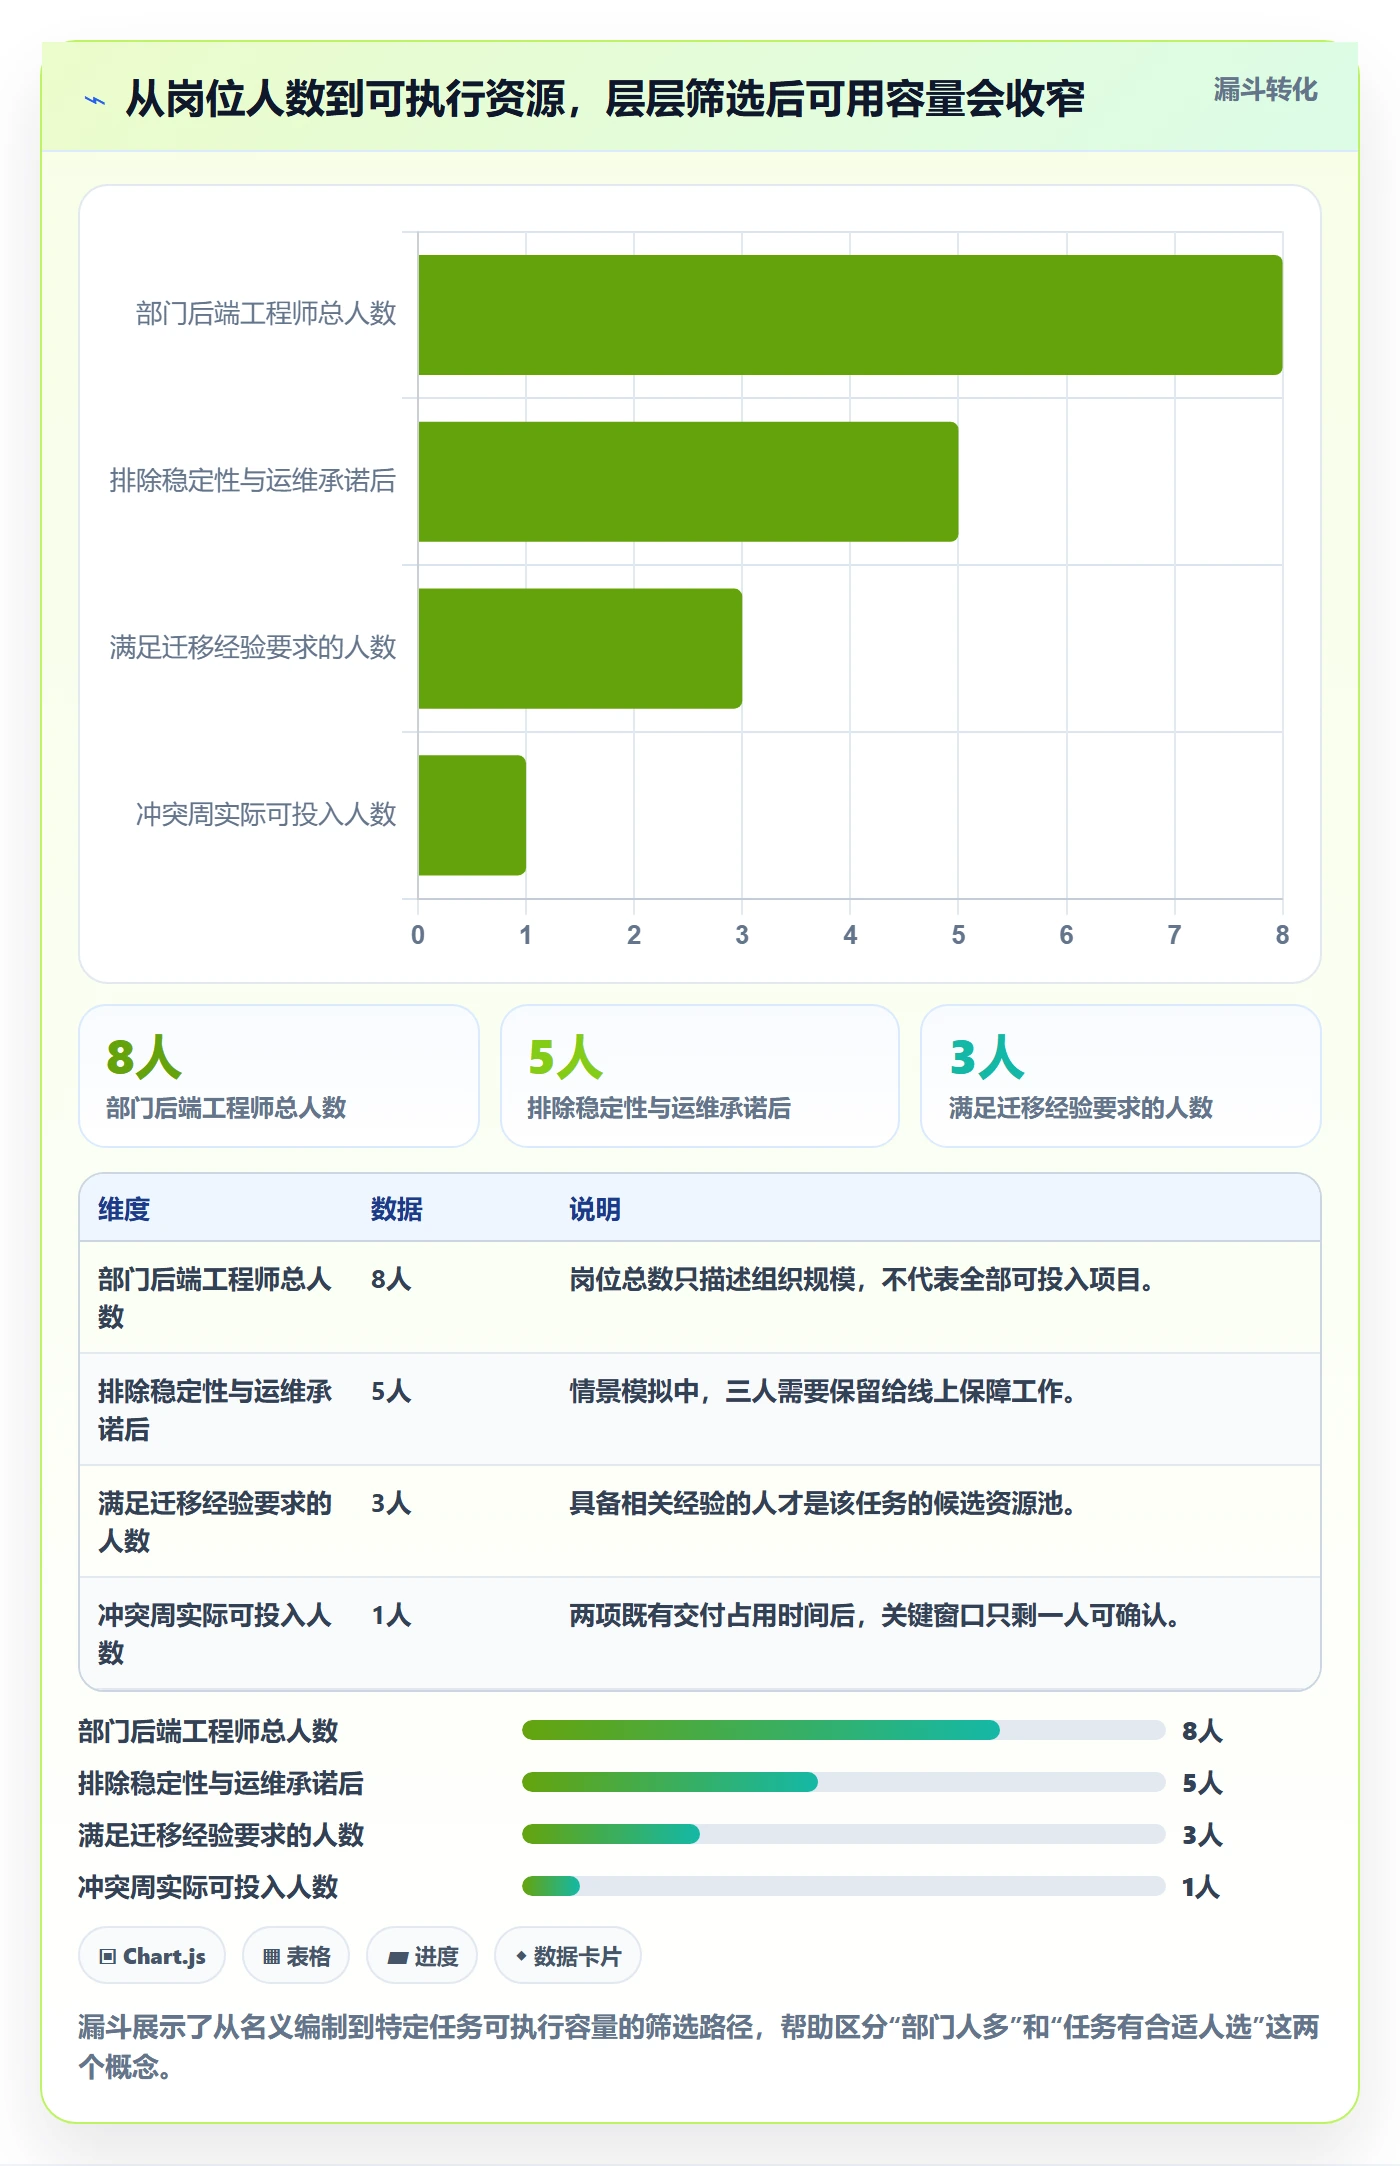1400x2166 pixels.
Task: Click table data cell 5人
Action: tap(391, 1391)
